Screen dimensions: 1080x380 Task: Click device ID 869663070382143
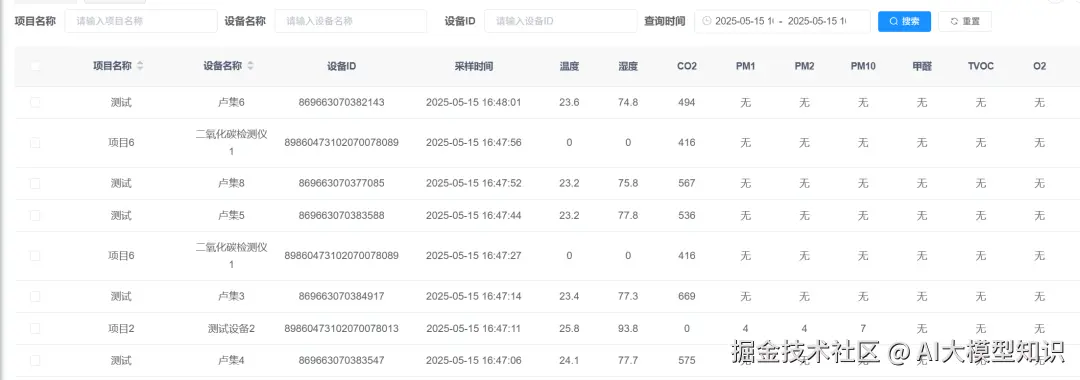342,103
